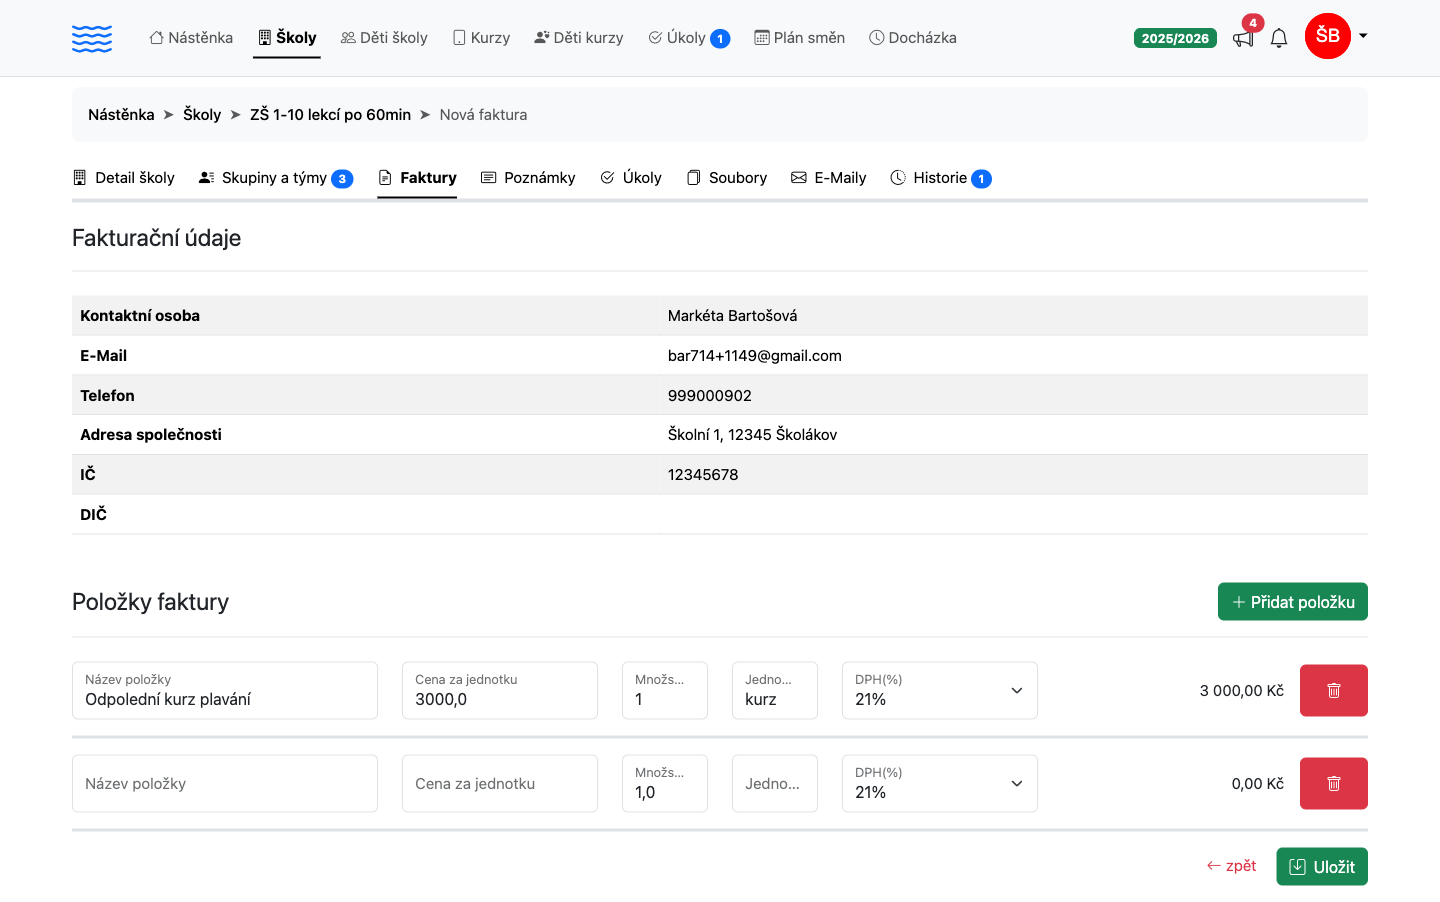Click Nástěnka breadcrumb link

121,115
